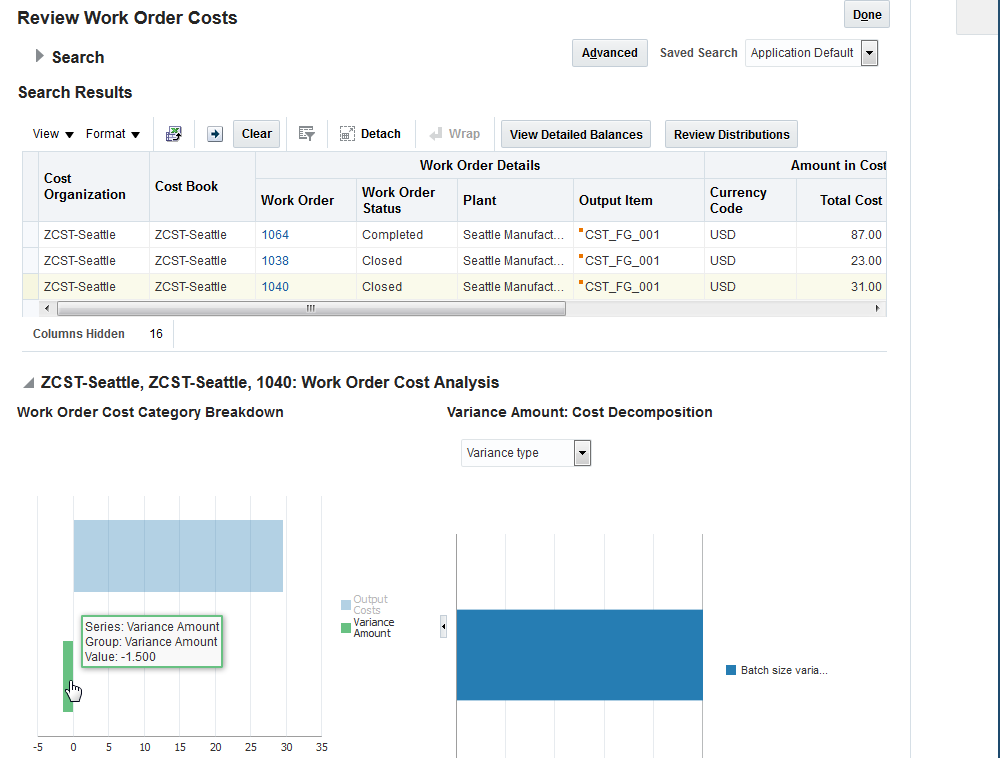Expand the Search section

point(40,56)
